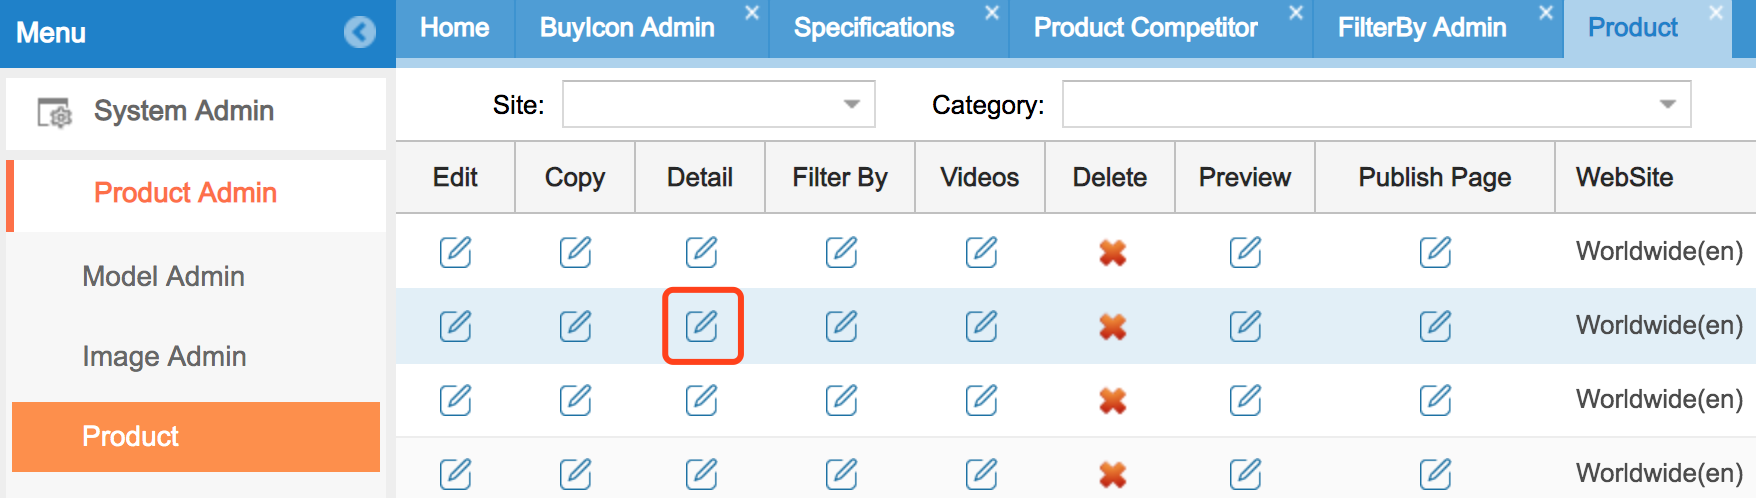
Task: Switch to the Specifications tab
Action: pos(874,28)
